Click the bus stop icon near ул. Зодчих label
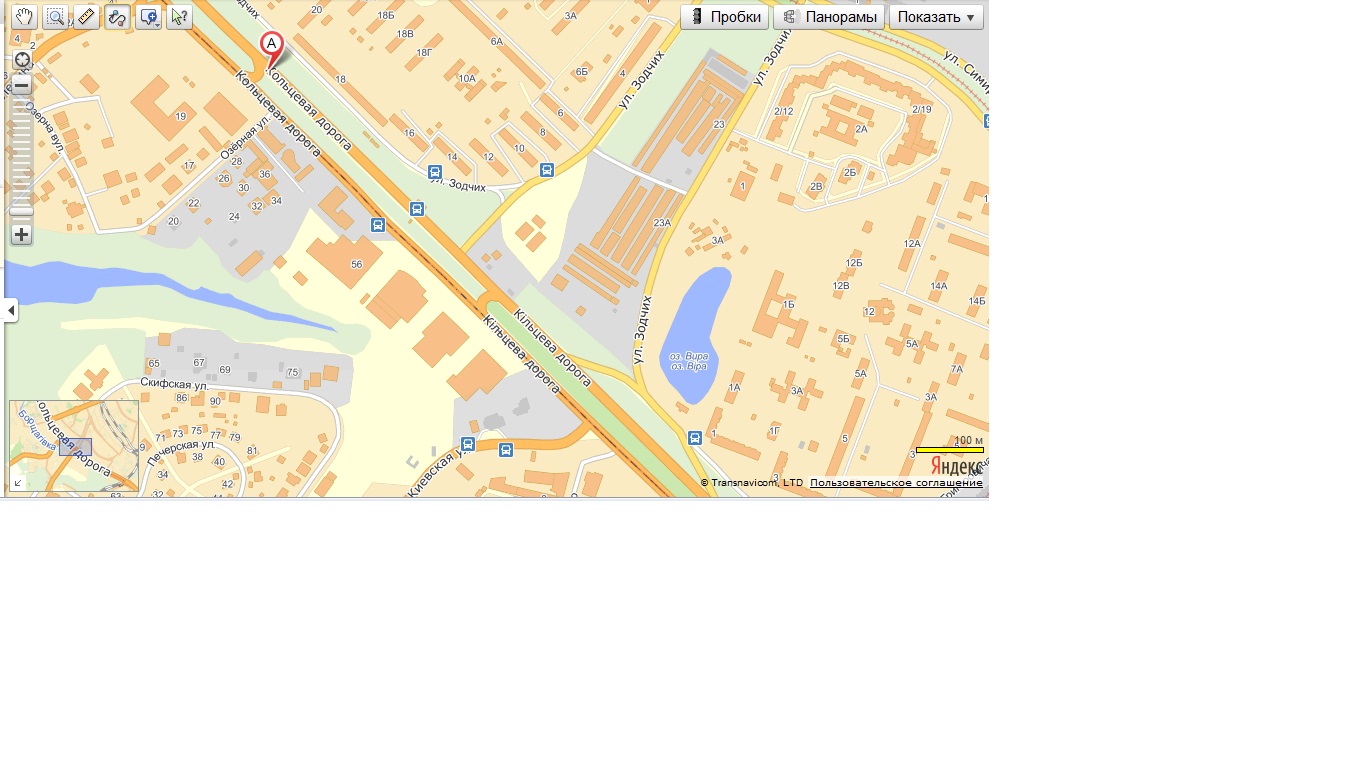This screenshot has height=770, width=1358. click(x=435, y=172)
